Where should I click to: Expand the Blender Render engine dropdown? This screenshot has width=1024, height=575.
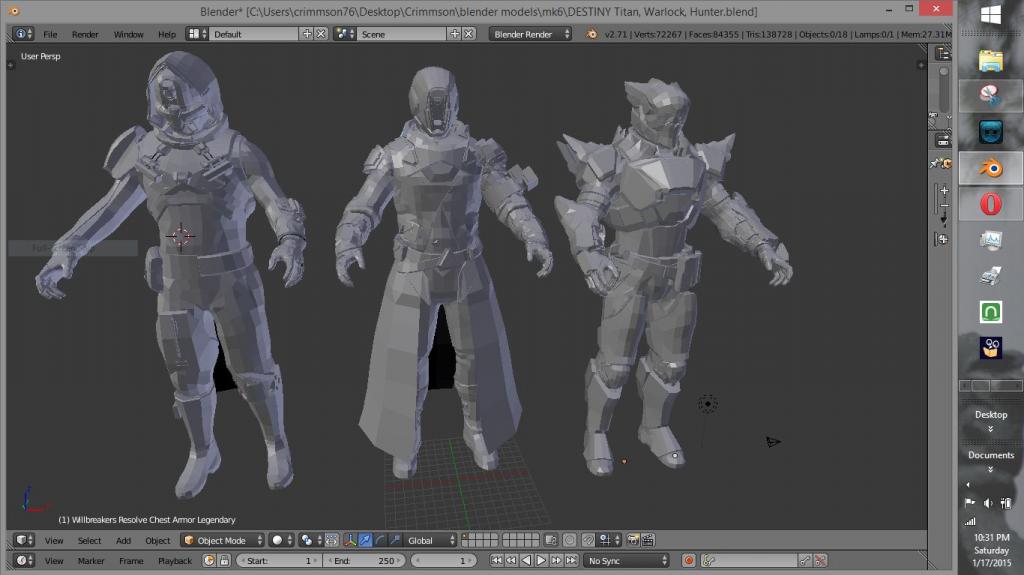[x=530, y=34]
